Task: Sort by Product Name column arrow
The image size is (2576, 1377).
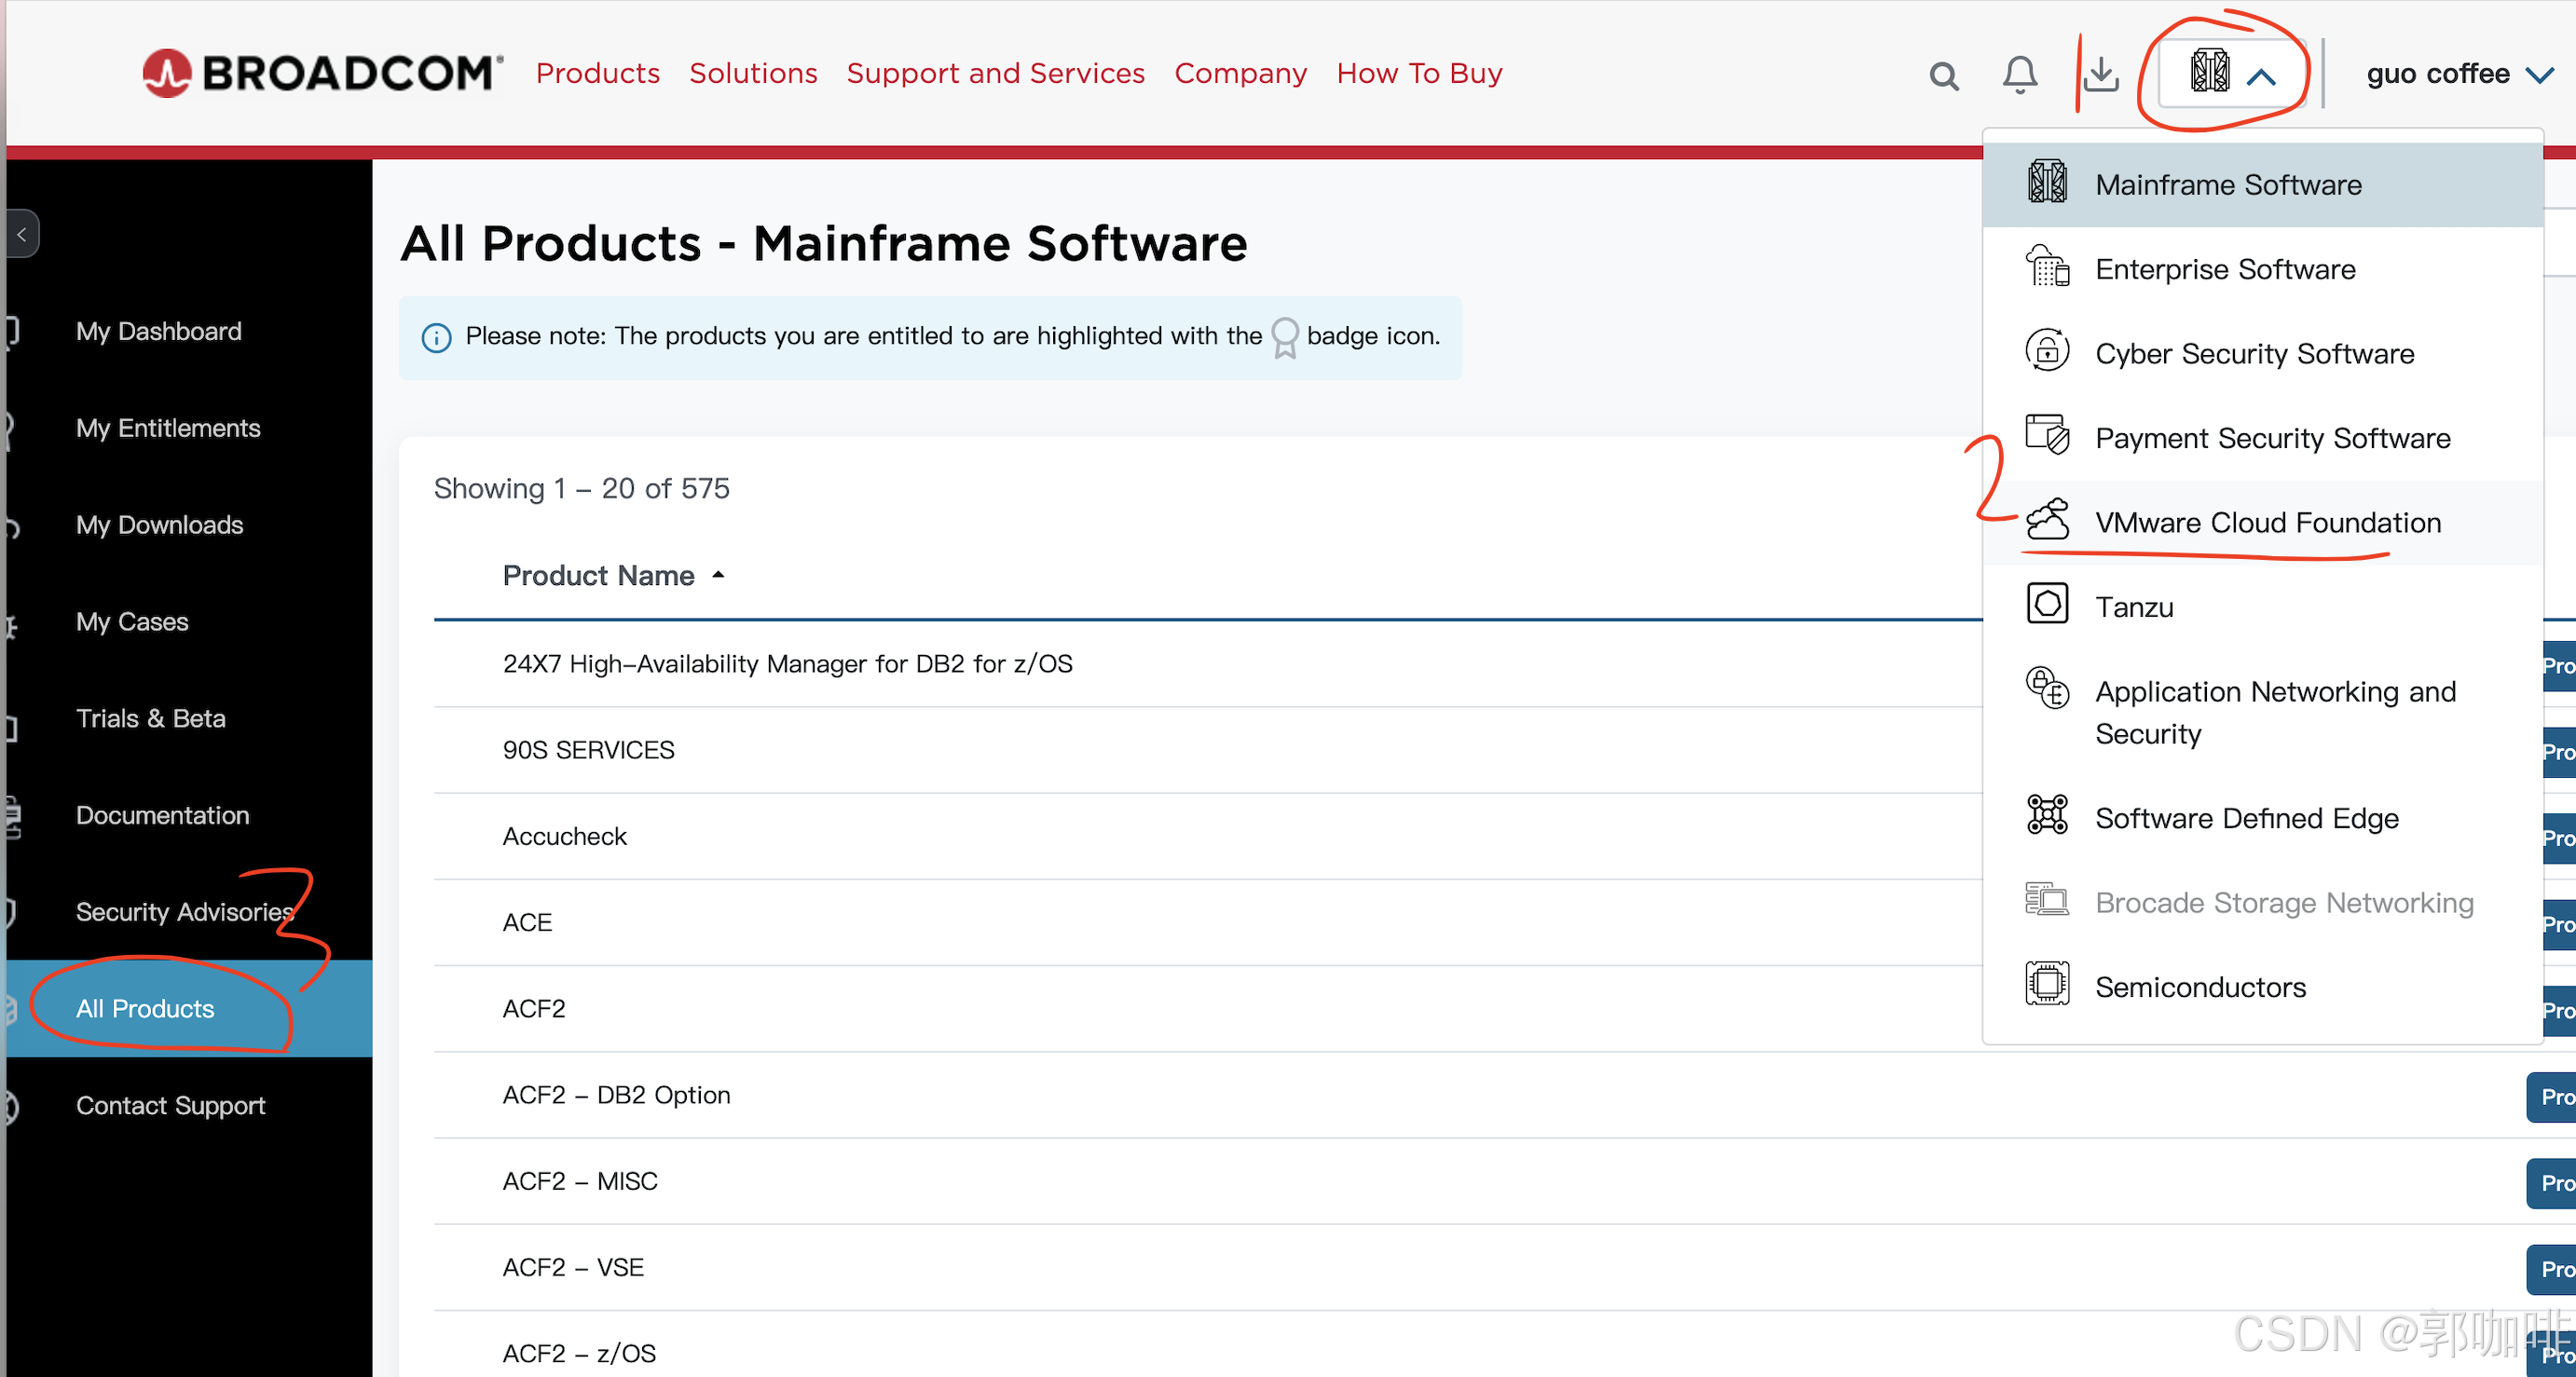Action: 718,575
